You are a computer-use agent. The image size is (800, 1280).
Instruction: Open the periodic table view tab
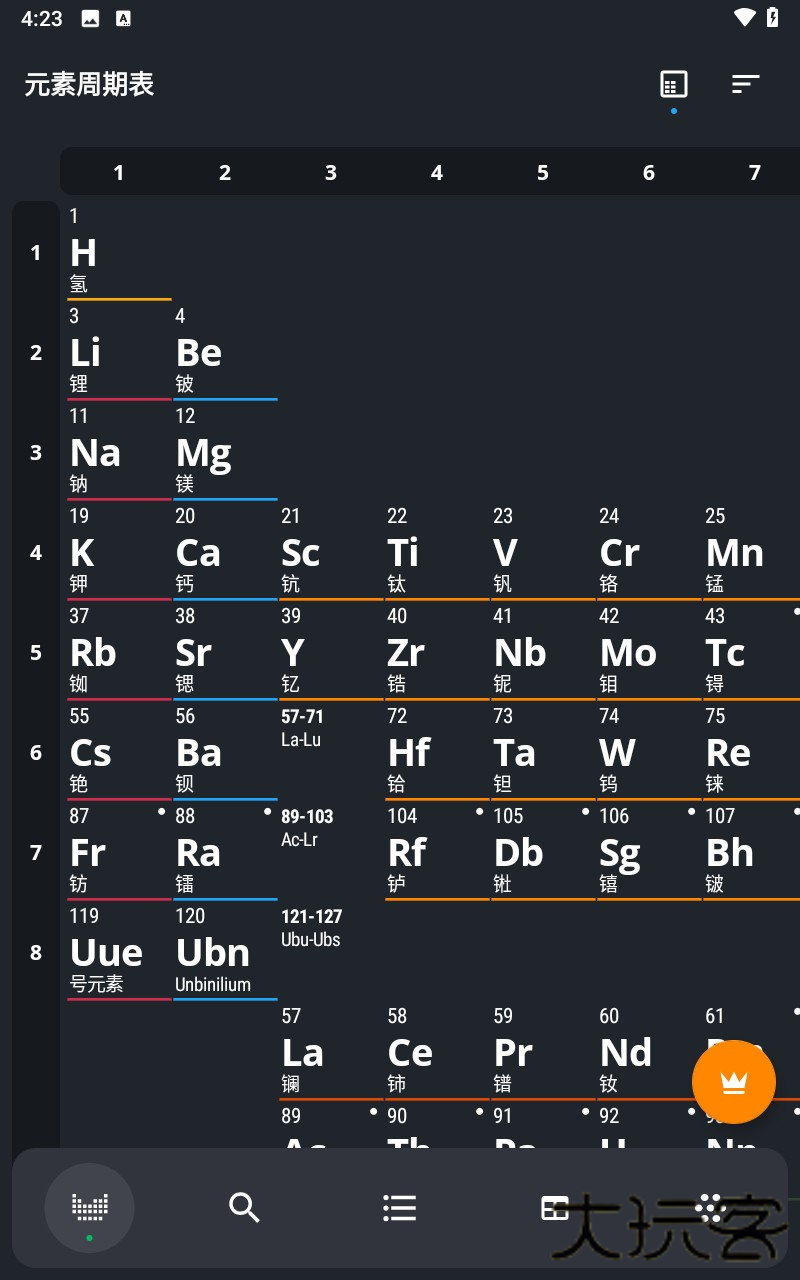89,1207
